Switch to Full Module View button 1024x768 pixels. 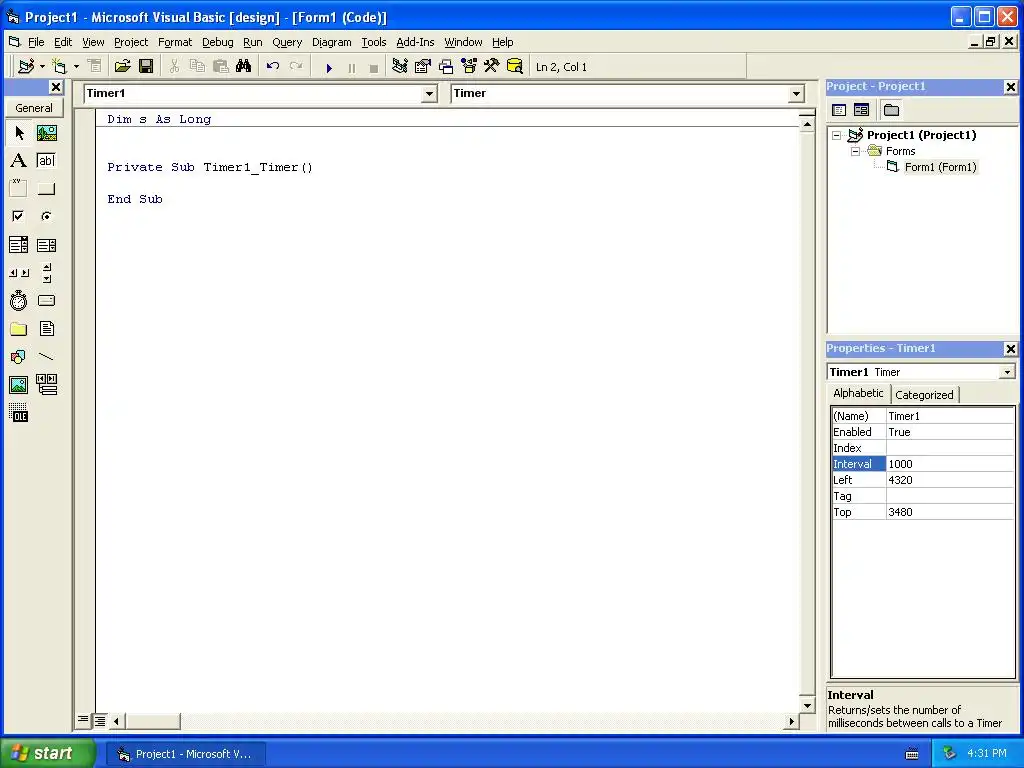[100, 720]
